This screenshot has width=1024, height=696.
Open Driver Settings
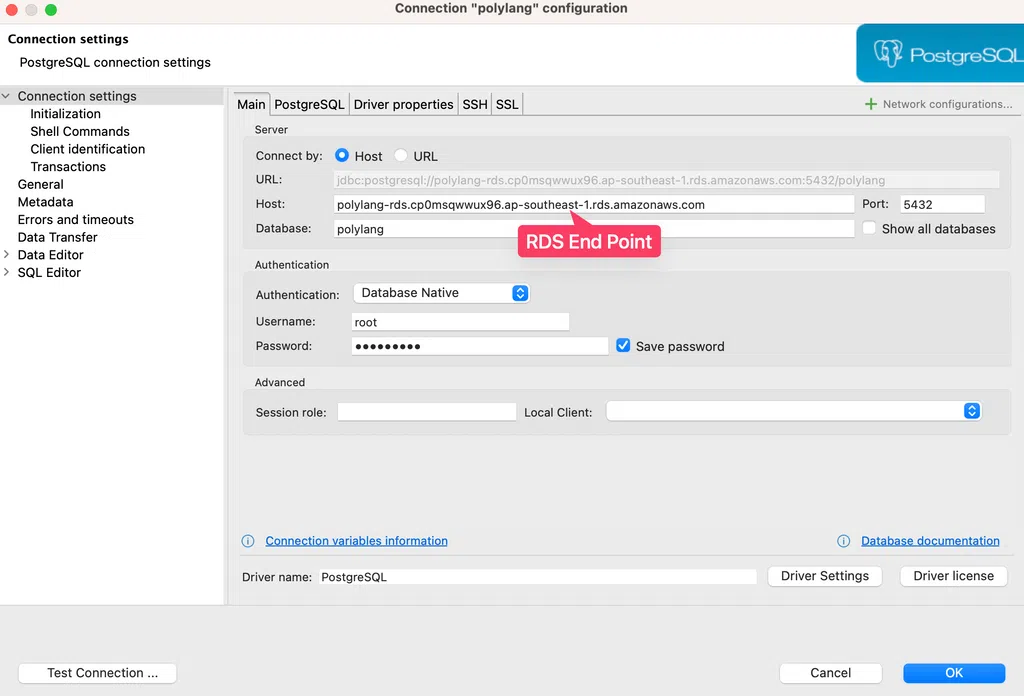825,576
